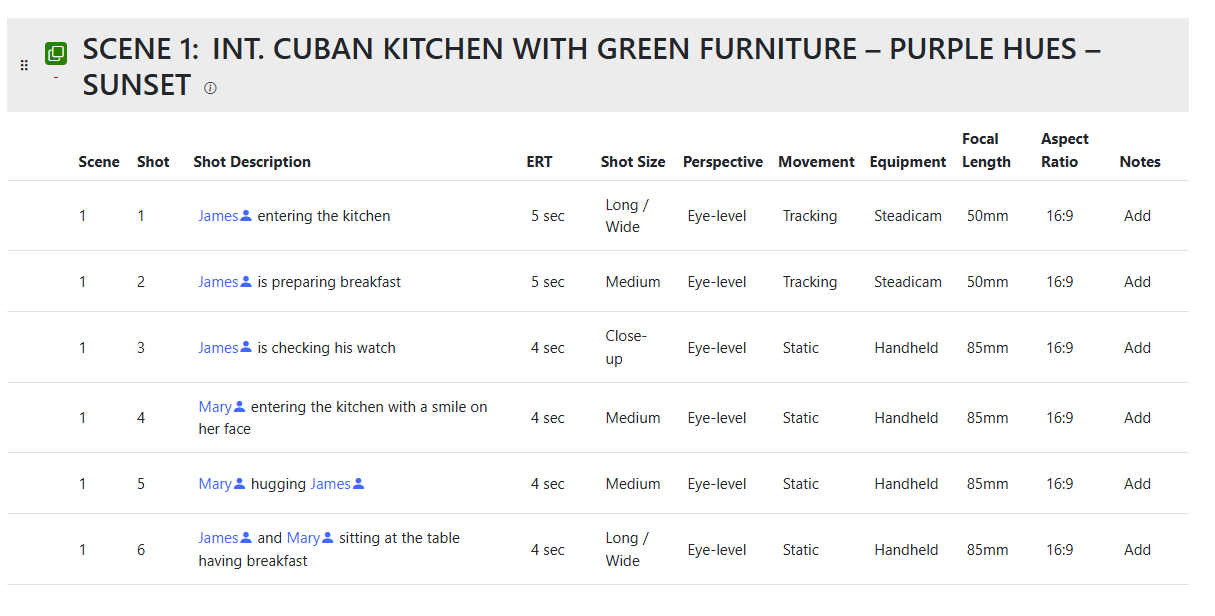
Task: Add a note to shot 1
Action: tap(1137, 216)
